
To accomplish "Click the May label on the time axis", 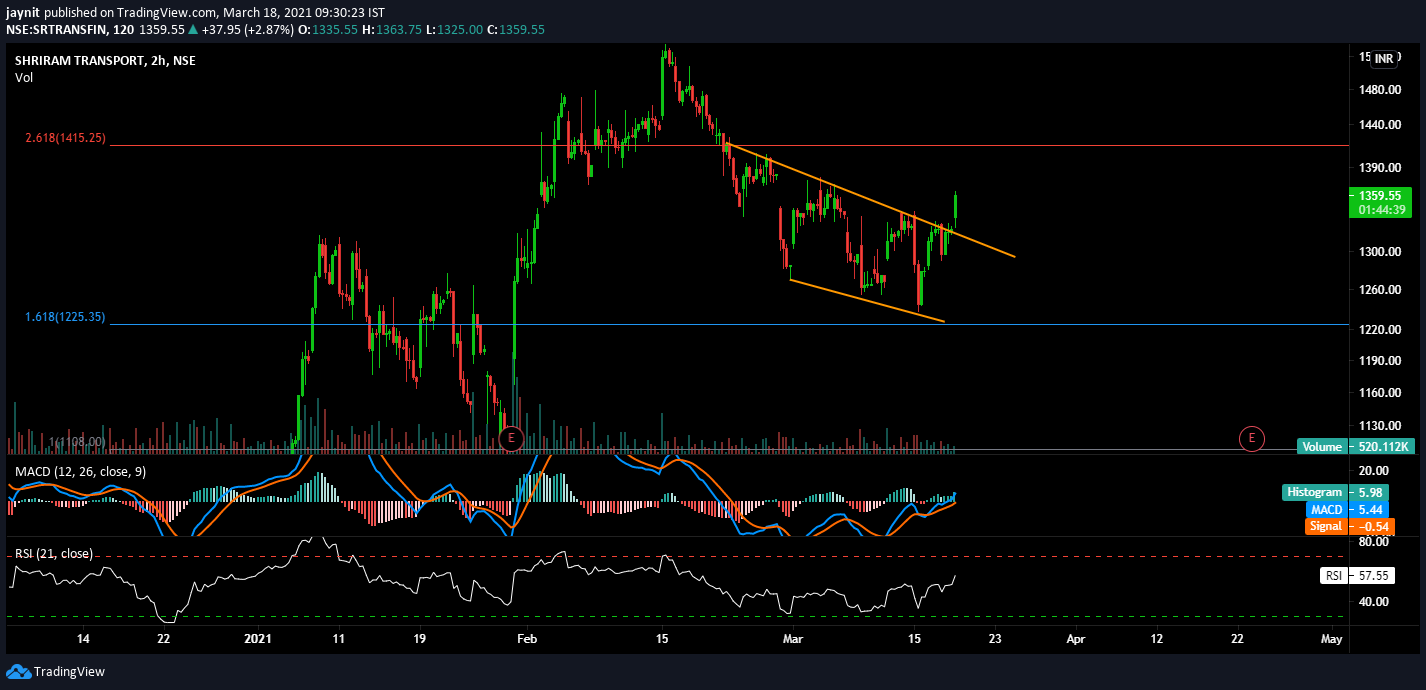I will coord(1331,638).
